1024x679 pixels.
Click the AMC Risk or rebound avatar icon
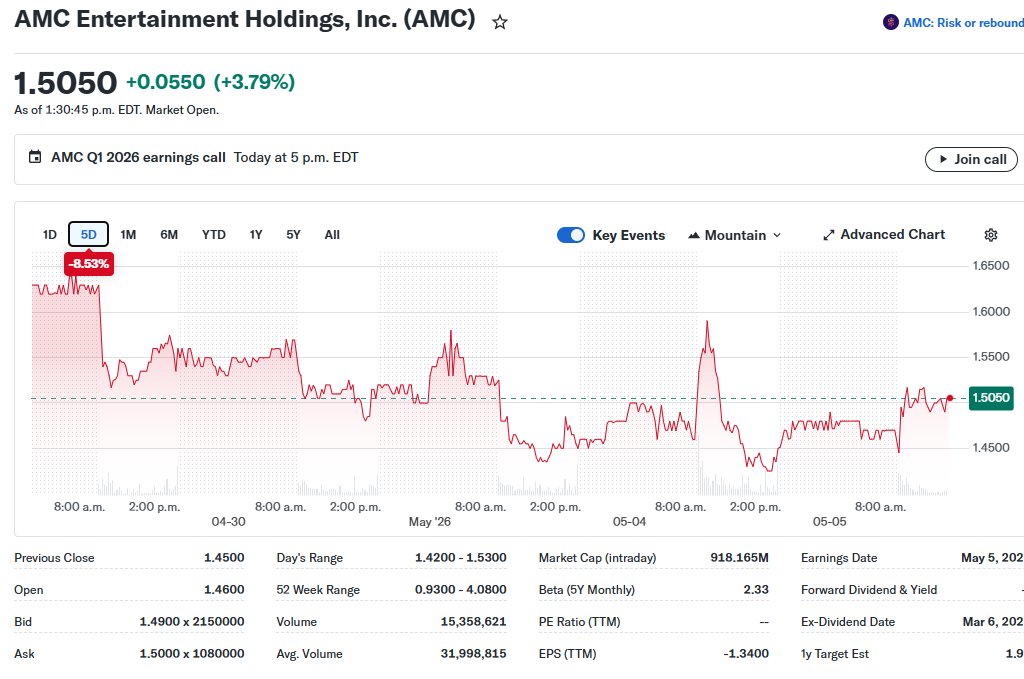click(890, 22)
